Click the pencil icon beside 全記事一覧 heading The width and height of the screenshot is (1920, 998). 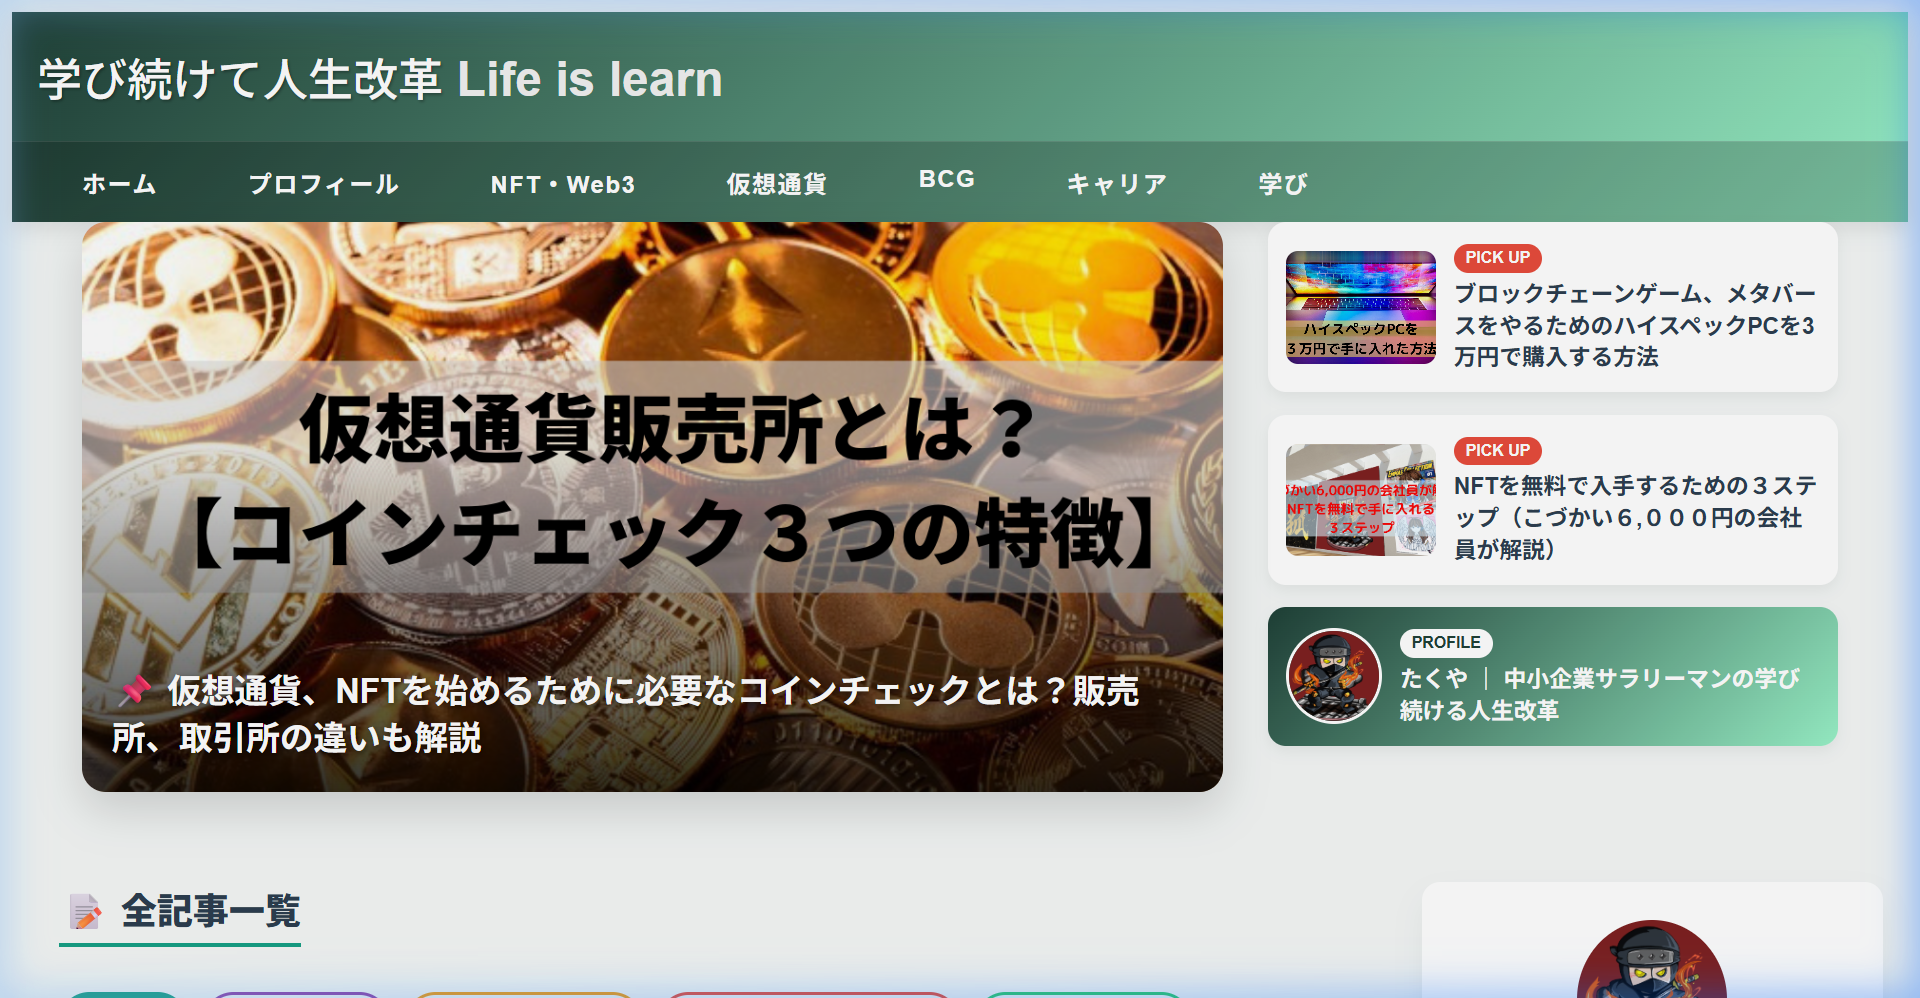(84, 911)
